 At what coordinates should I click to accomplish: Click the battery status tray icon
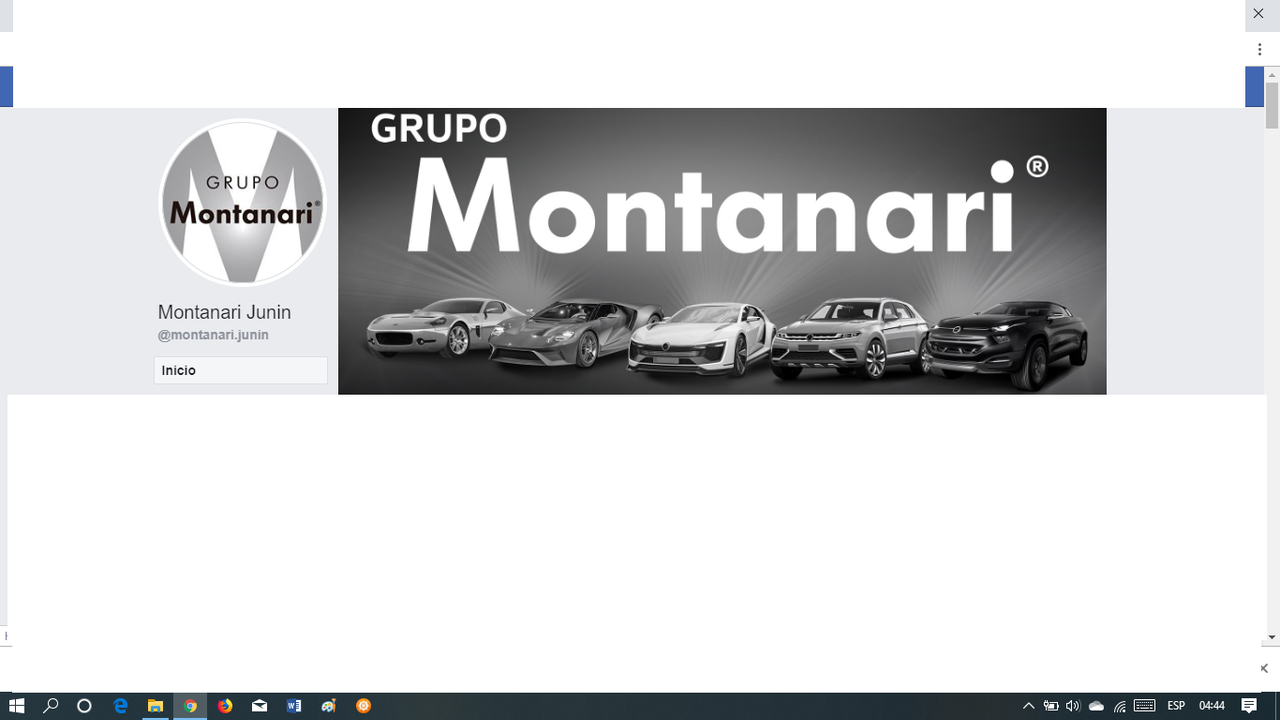pos(1051,706)
